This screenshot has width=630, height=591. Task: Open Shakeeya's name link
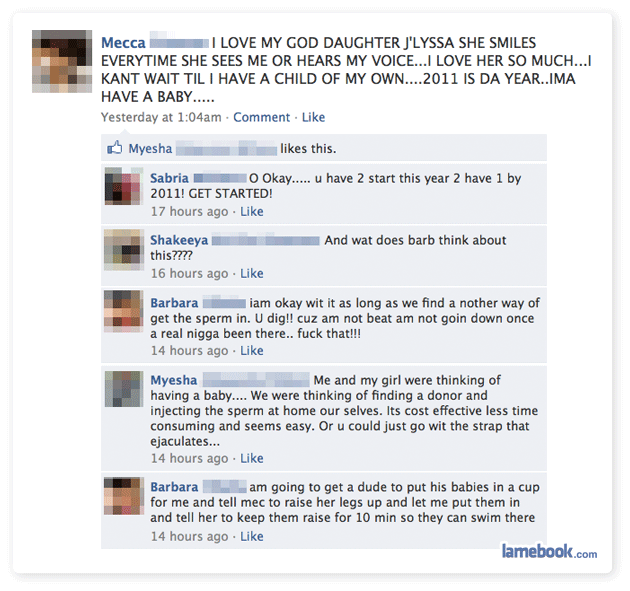pos(179,240)
